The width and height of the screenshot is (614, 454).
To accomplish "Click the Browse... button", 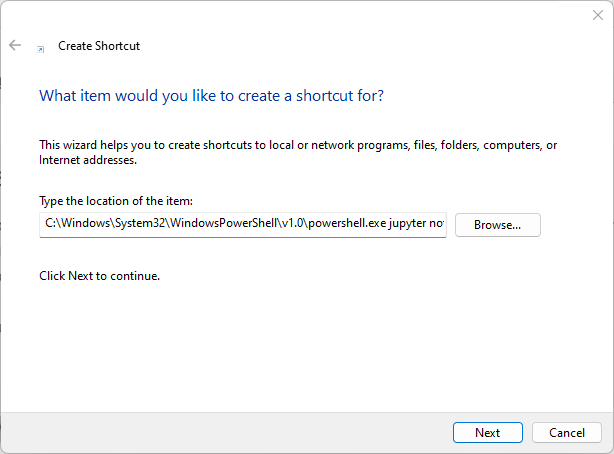I will point(497,225).
